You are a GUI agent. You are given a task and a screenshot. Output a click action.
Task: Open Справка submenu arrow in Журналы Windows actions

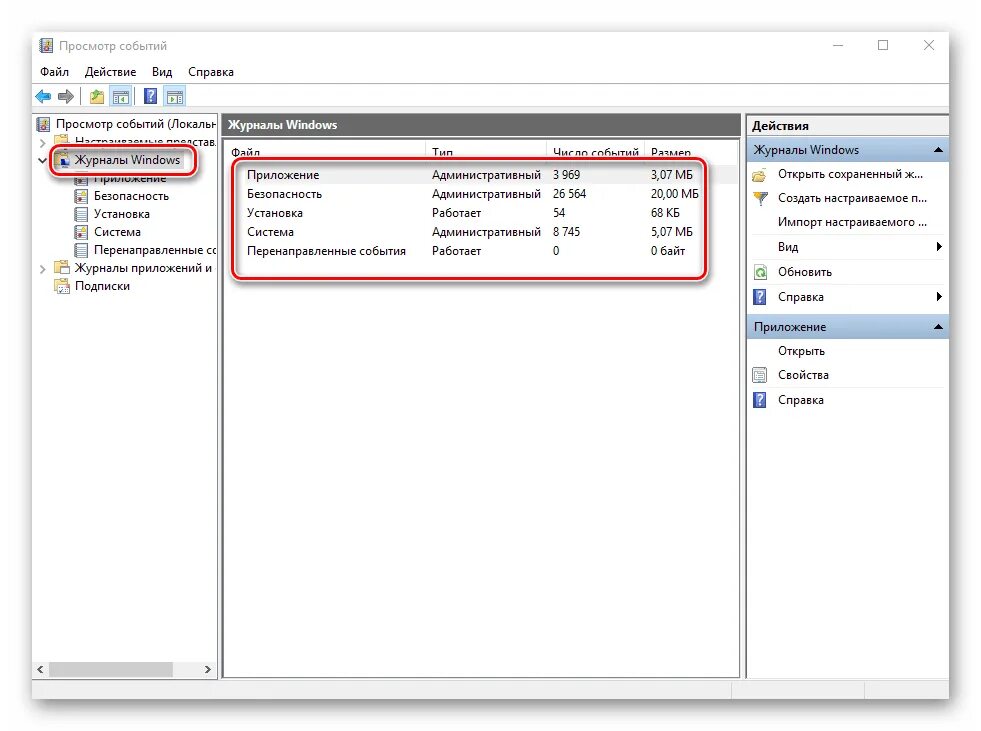[x=938, y=297]
